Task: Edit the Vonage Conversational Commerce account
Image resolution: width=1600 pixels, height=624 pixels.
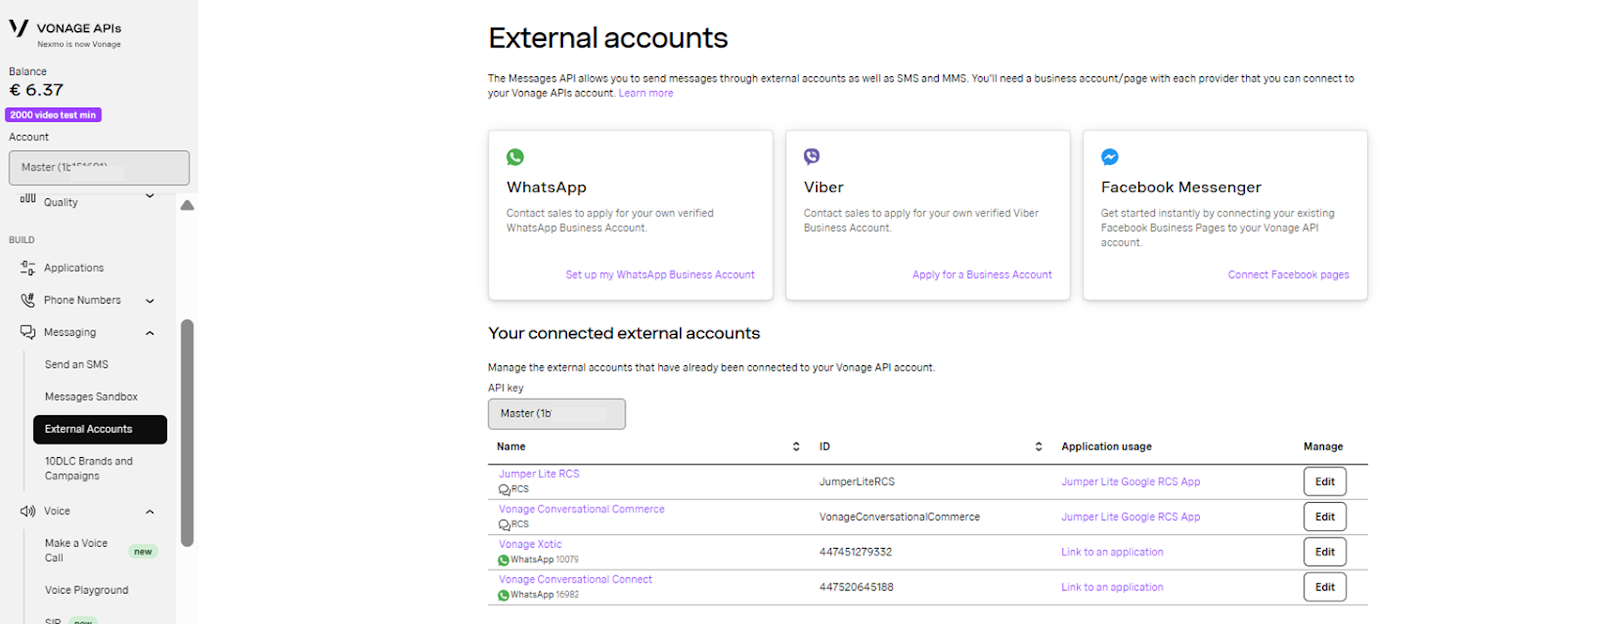Action: (1325, 517)
